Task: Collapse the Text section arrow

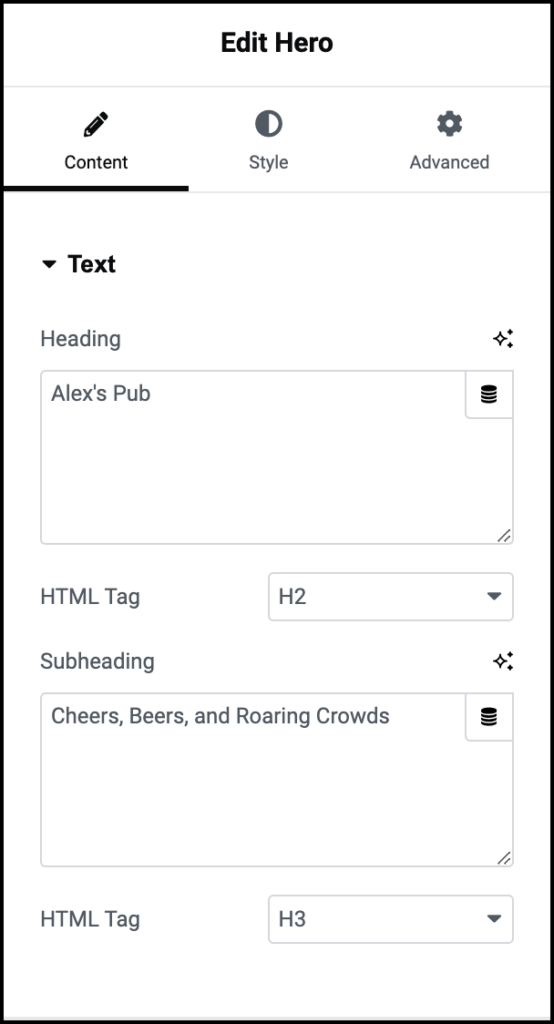Action: pyautogui.click(x=49, y=264)
